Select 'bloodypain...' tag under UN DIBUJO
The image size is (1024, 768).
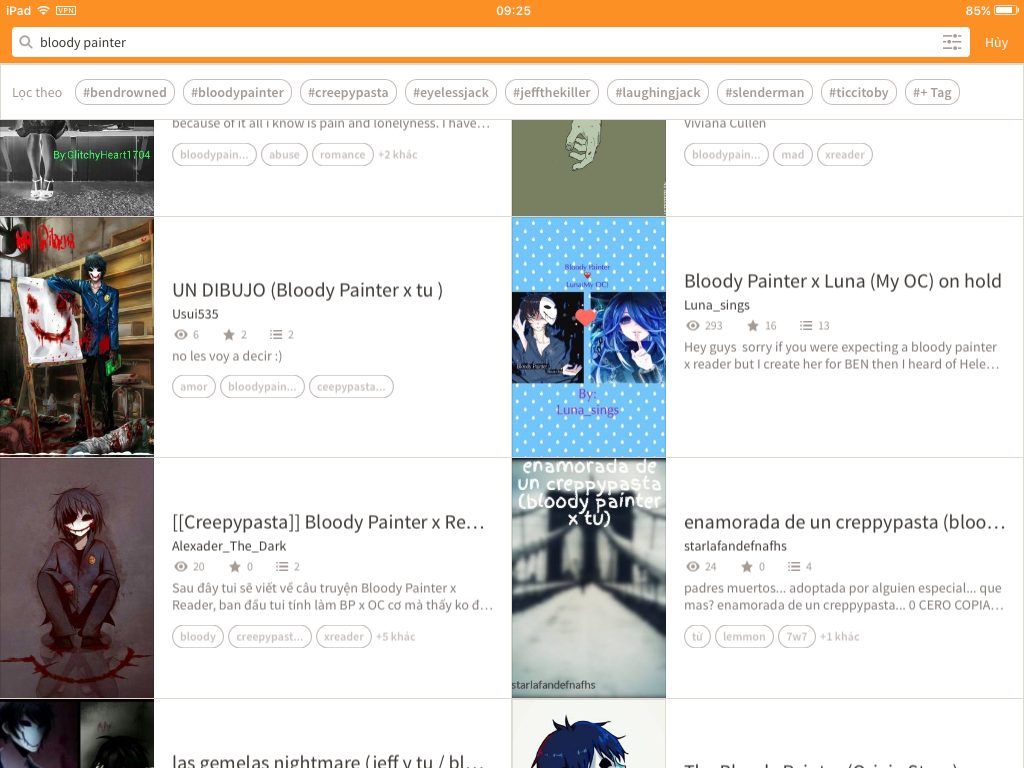tap(263, 387)
